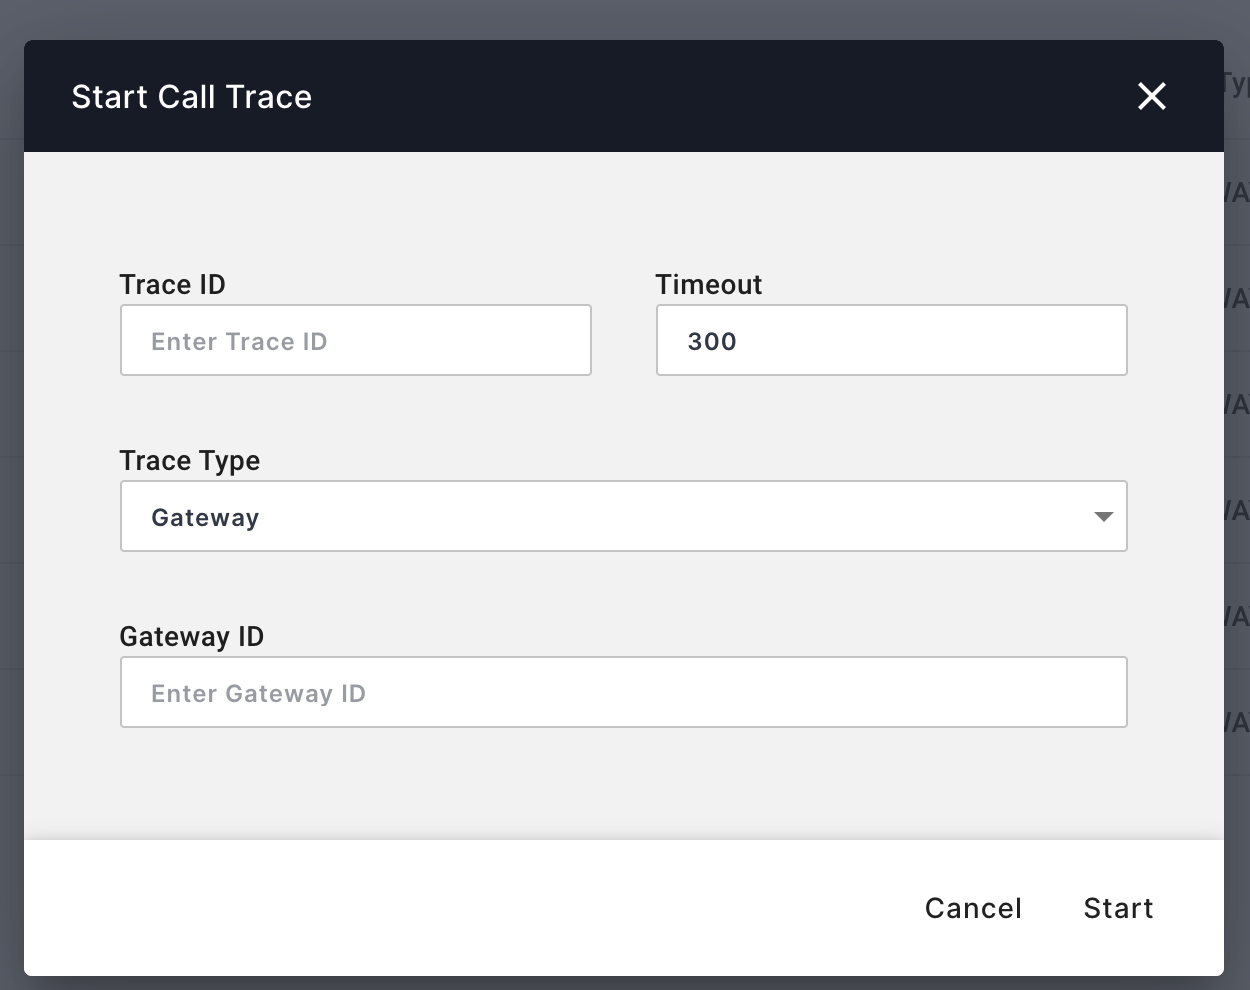Click the Timeout label

tap(708, 284)
